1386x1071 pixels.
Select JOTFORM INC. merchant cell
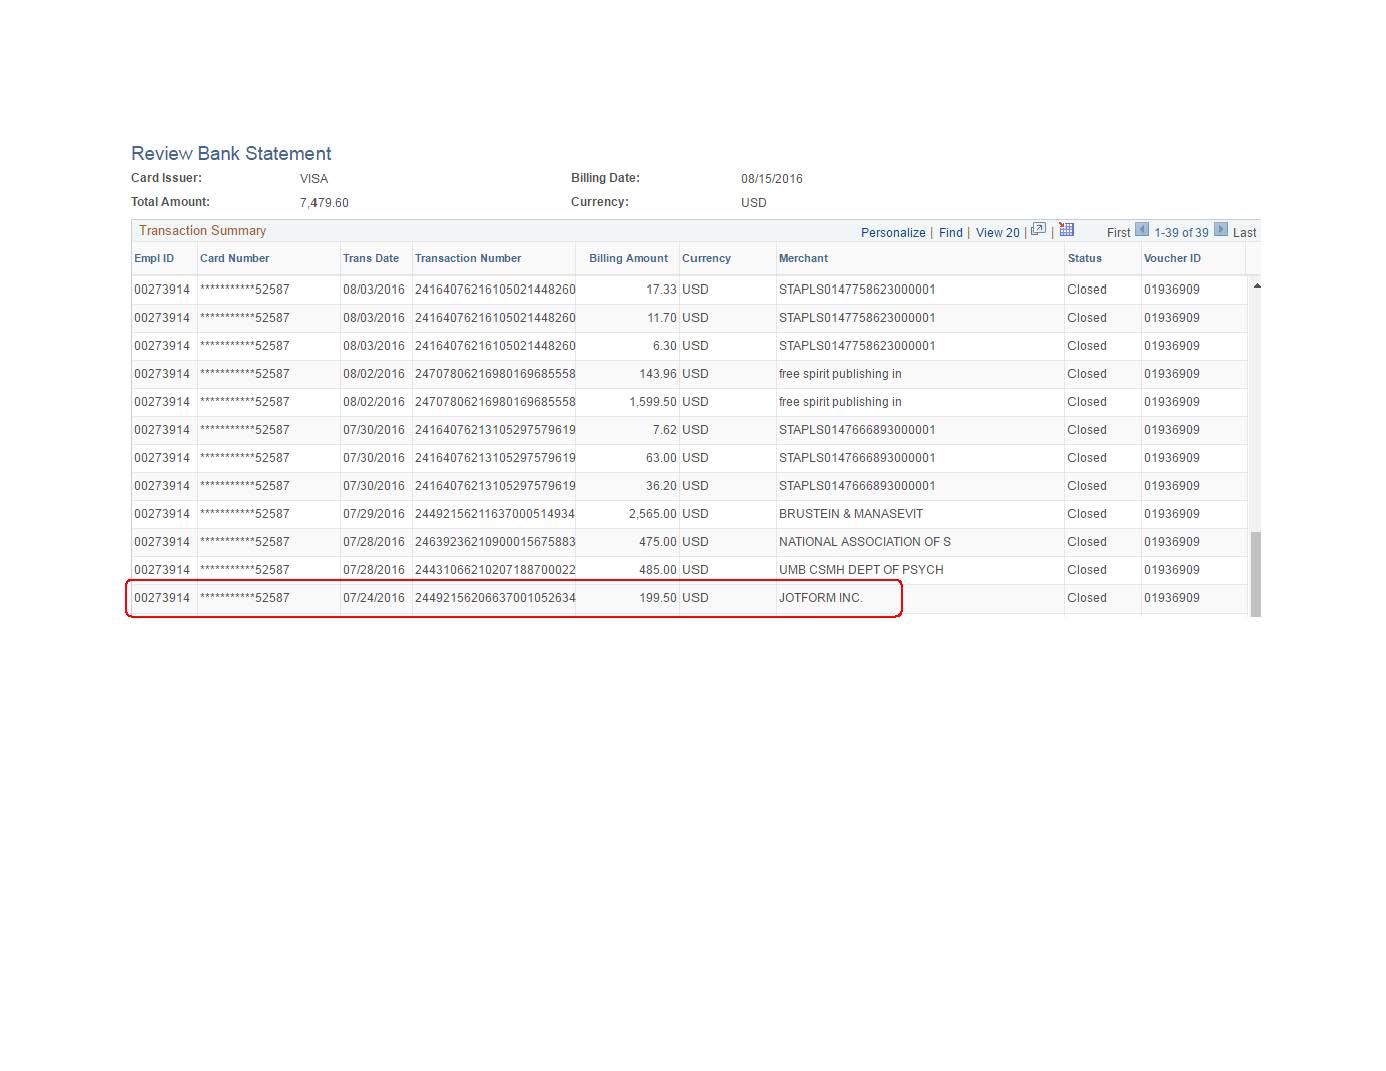(x=820, y=597)
